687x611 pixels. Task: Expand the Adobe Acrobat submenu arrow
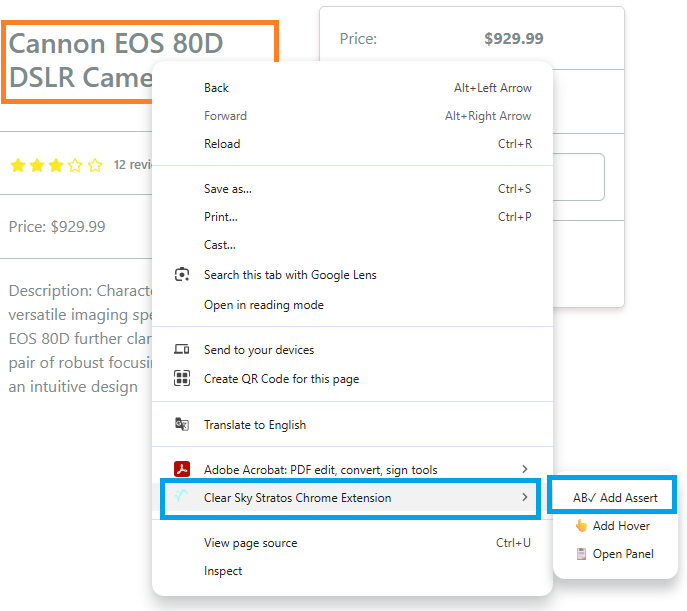pos(525,470)
